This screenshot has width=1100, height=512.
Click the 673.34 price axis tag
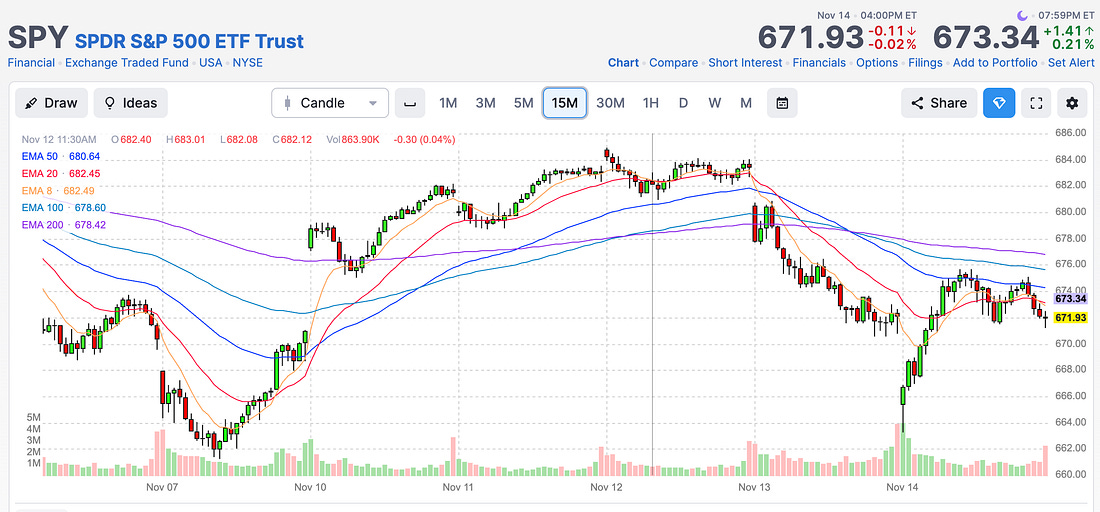click(1071, 299)
